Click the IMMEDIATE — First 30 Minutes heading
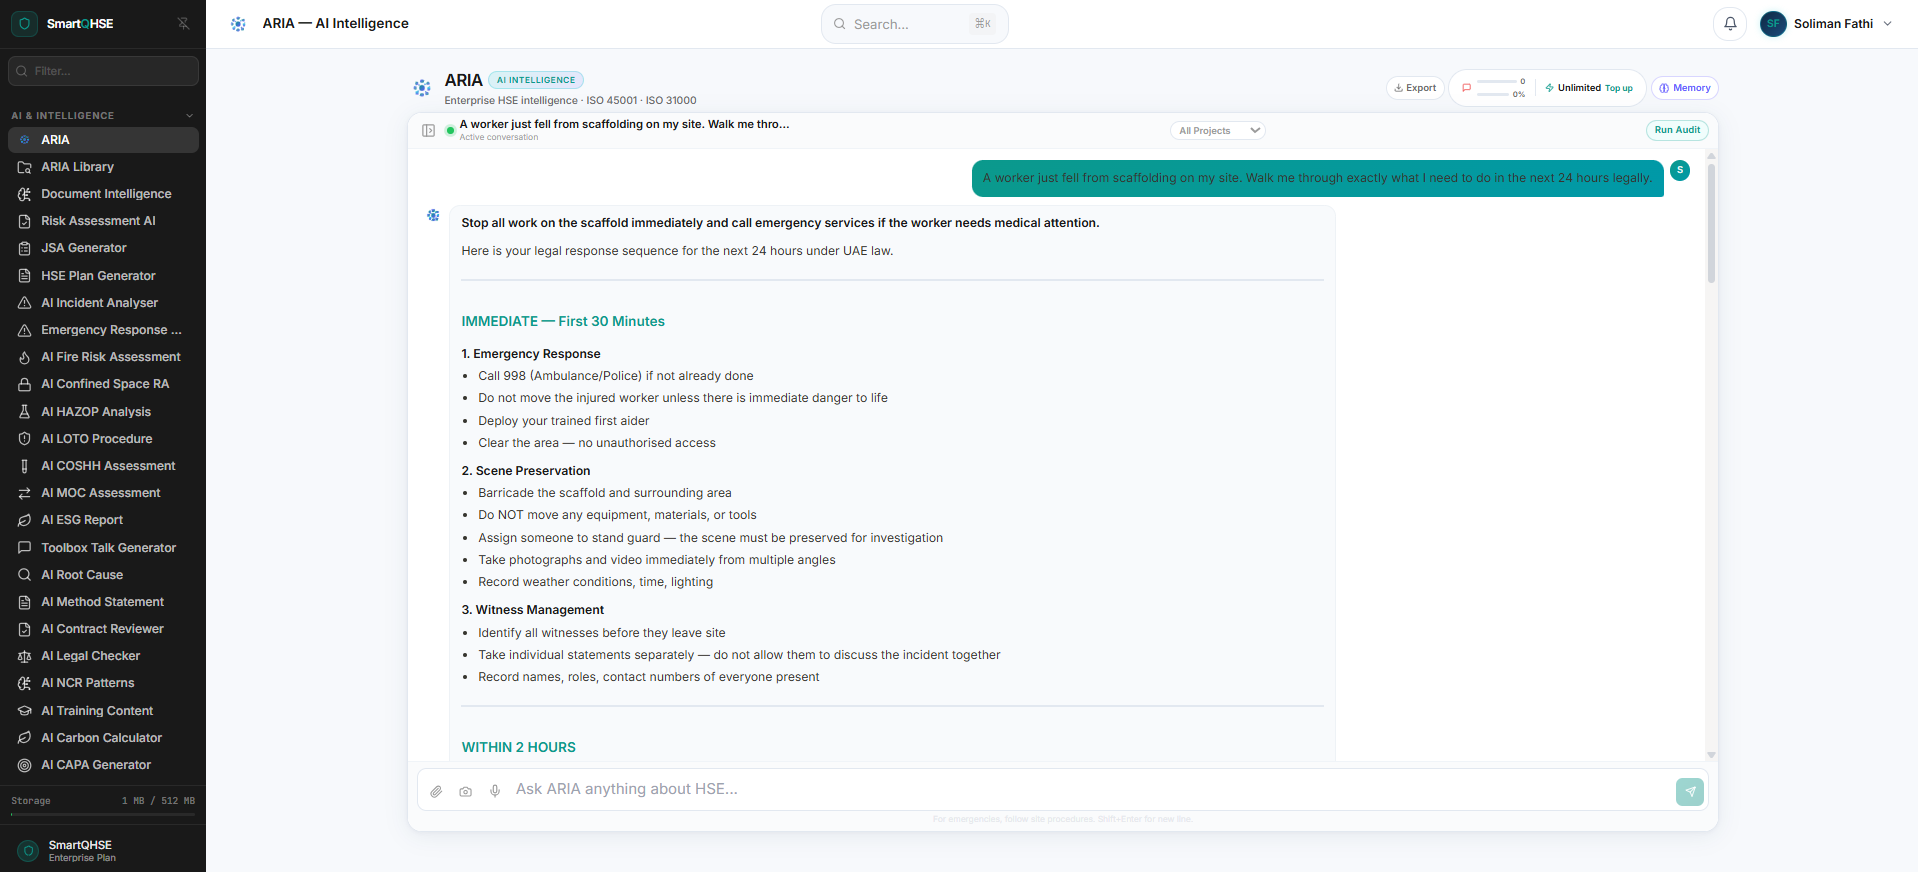Screen dimensions: 1918x872 tap(563, 321)
